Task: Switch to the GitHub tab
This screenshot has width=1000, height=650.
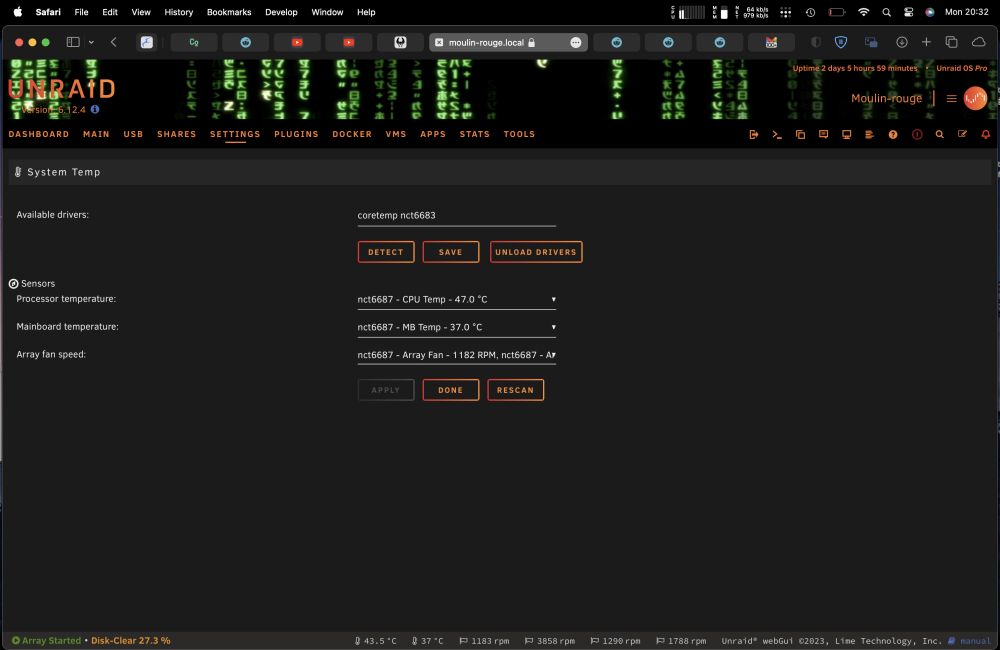Action: coord(401,42)
